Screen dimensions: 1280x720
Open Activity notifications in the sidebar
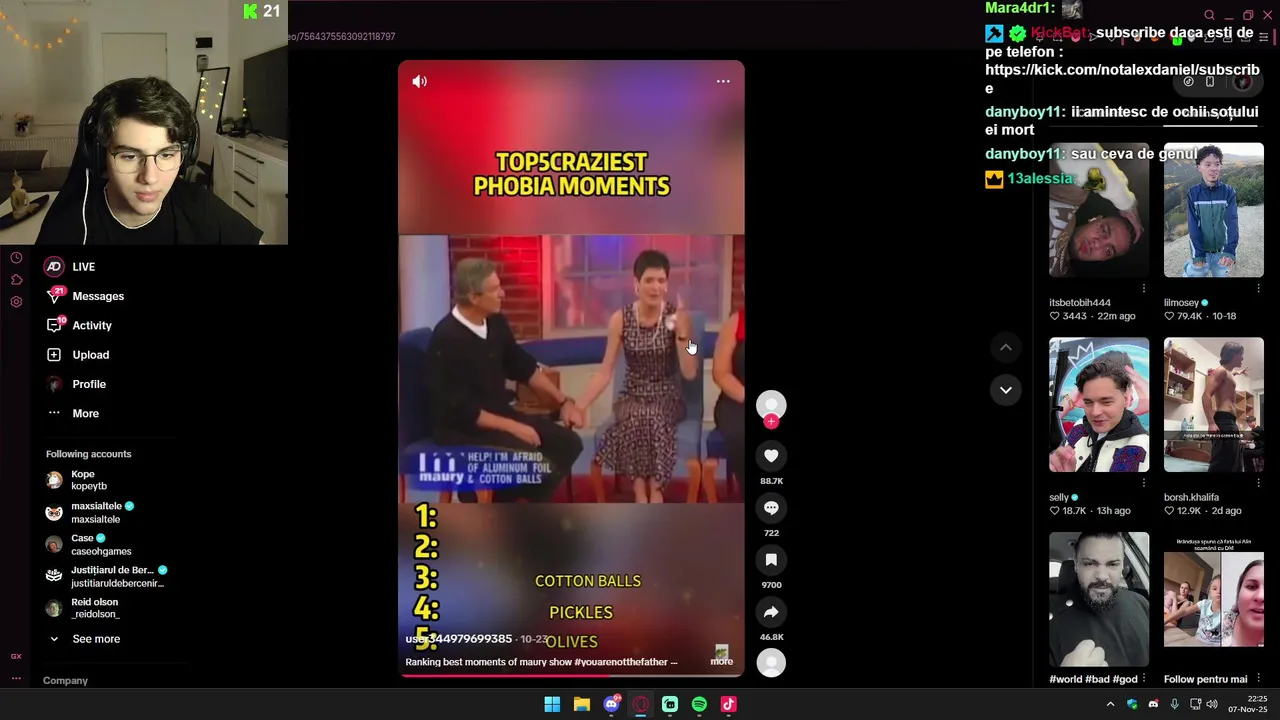point(79,325)
